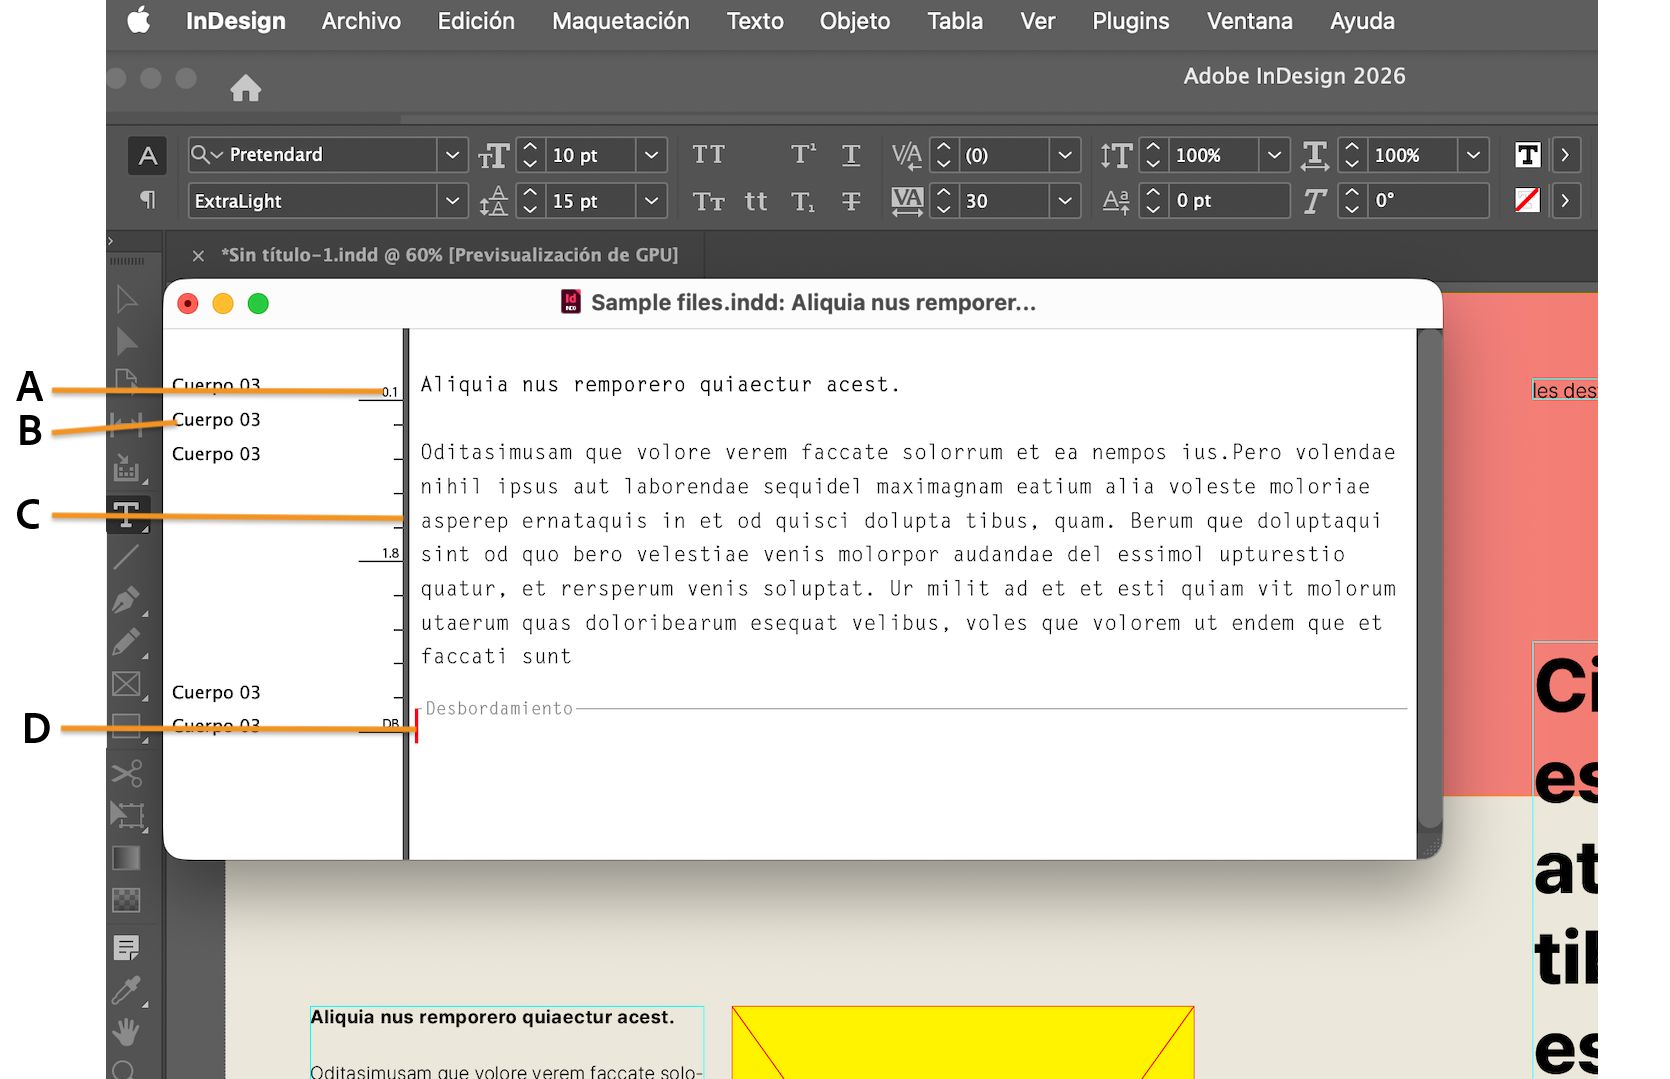Toggle All Caps formatting
1670x1079 pixels.
[708, 155]
